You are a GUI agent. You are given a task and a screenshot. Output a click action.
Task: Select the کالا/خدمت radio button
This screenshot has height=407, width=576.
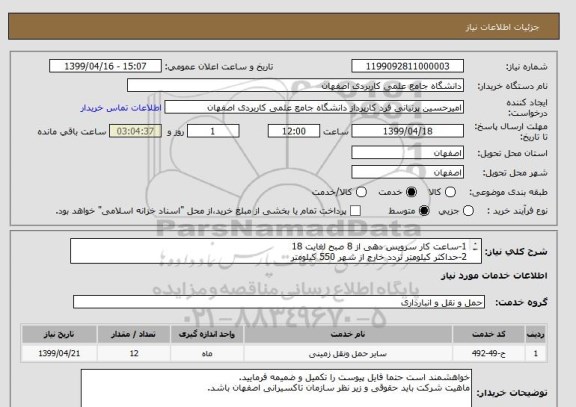(361, 192)
